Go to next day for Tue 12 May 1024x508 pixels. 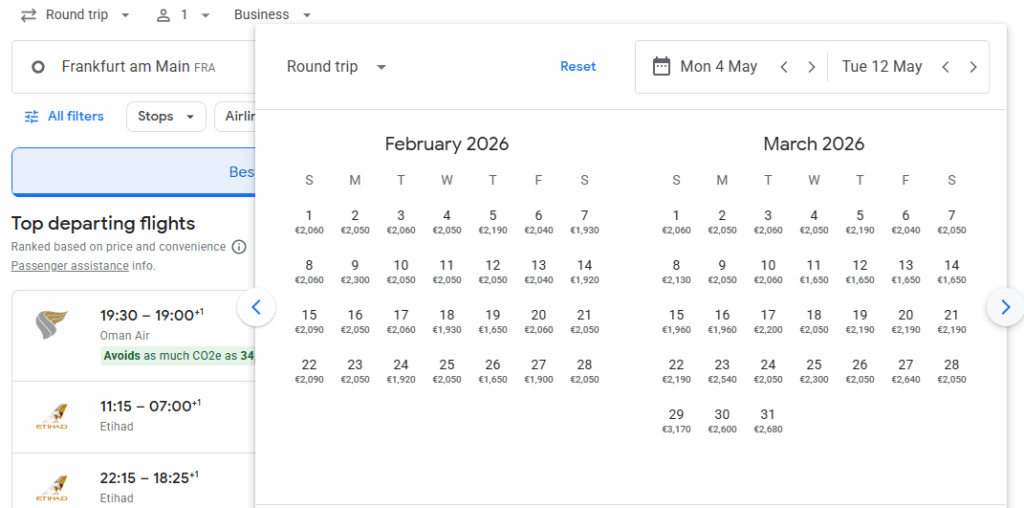pyautogui.click(x=973, y=67)
